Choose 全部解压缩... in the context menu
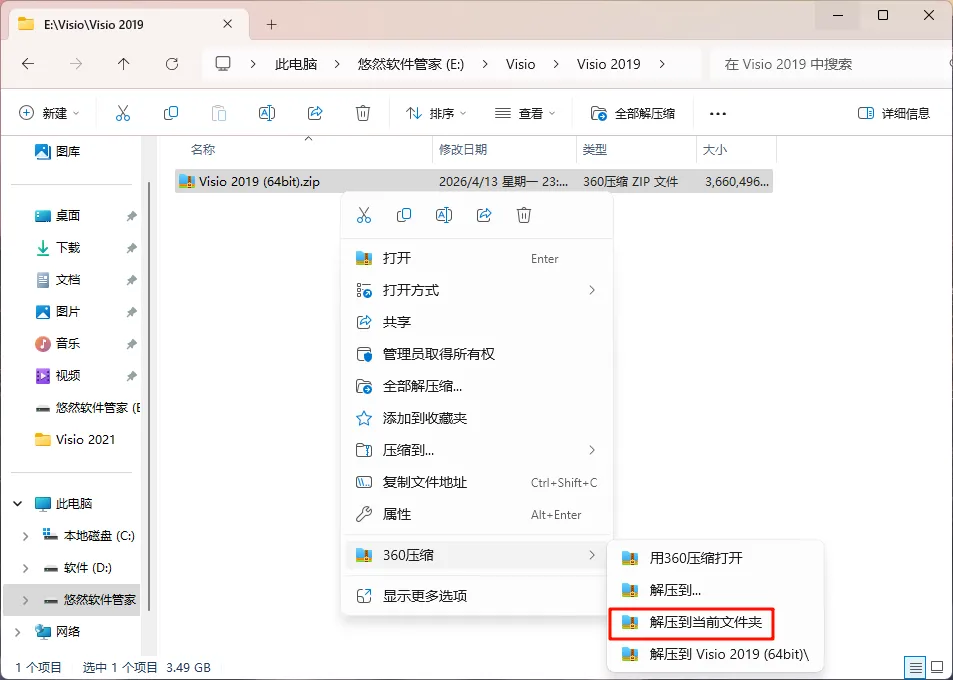 pyautogui.click(x=477, y=386)
